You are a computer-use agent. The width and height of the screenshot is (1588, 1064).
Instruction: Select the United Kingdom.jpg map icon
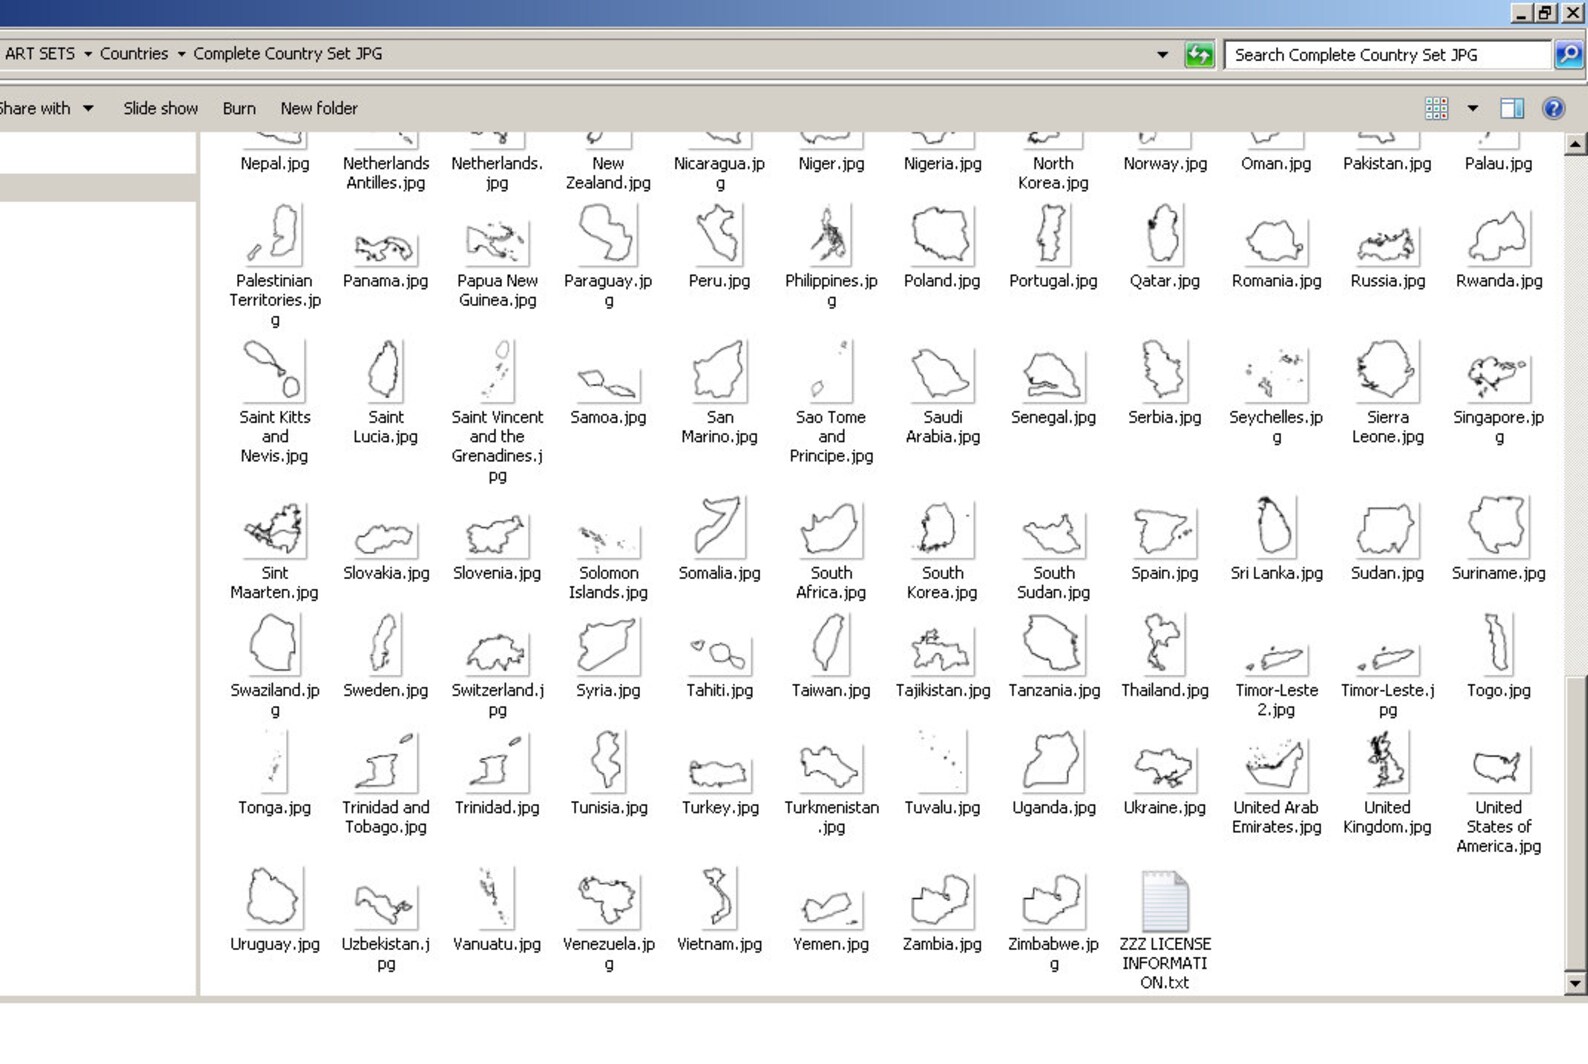pos(1387,761)
